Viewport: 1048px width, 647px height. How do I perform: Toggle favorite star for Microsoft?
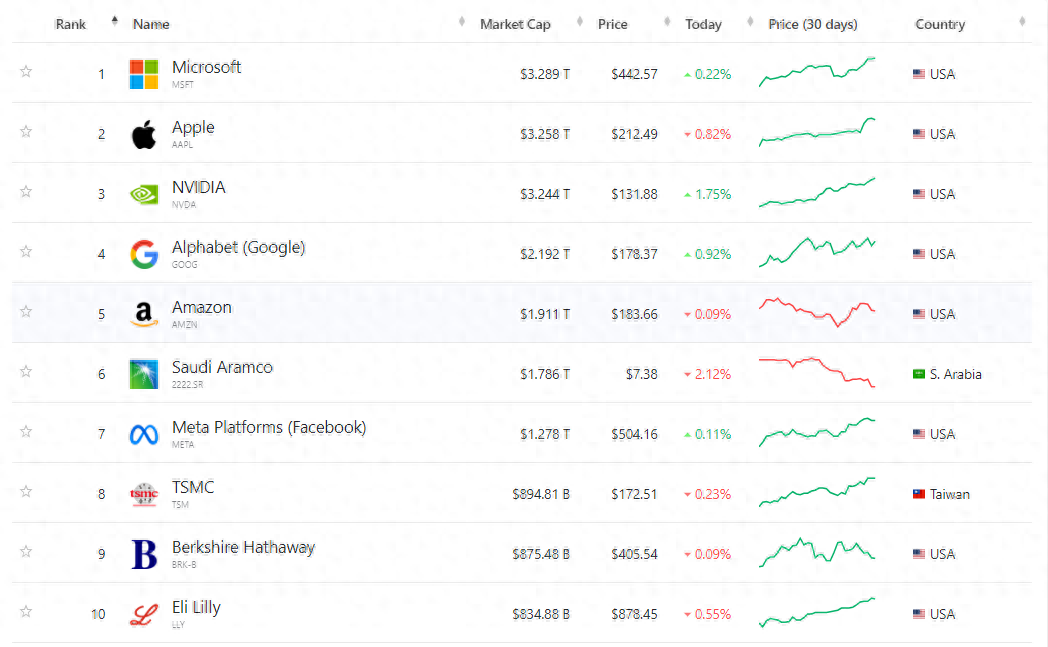pos(26,72)
